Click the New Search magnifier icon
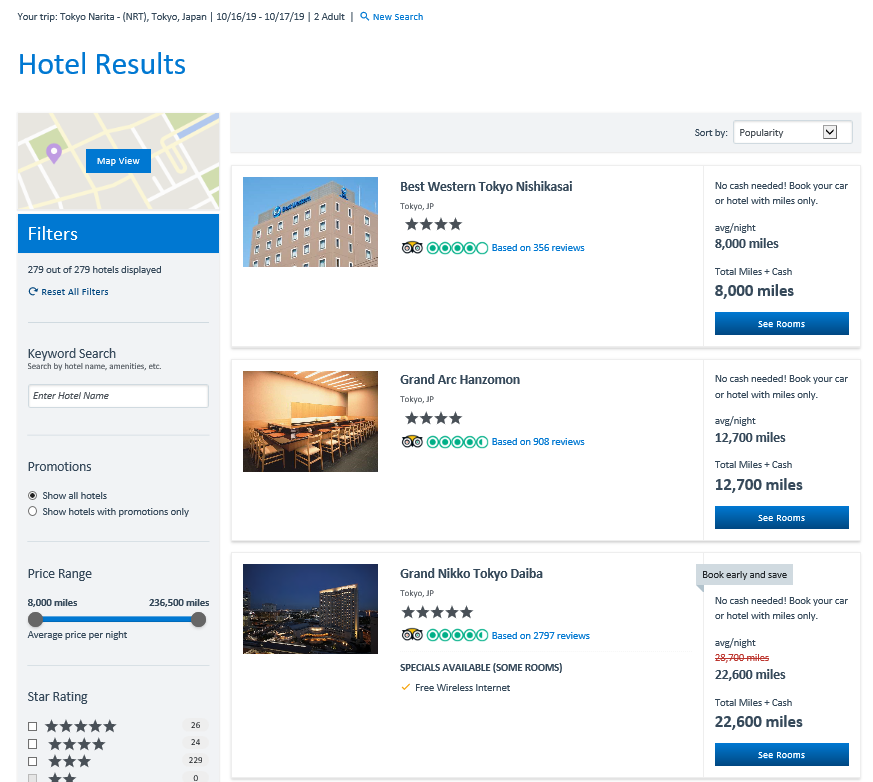The height and width of the screenshot is (782, 873). 365,16
